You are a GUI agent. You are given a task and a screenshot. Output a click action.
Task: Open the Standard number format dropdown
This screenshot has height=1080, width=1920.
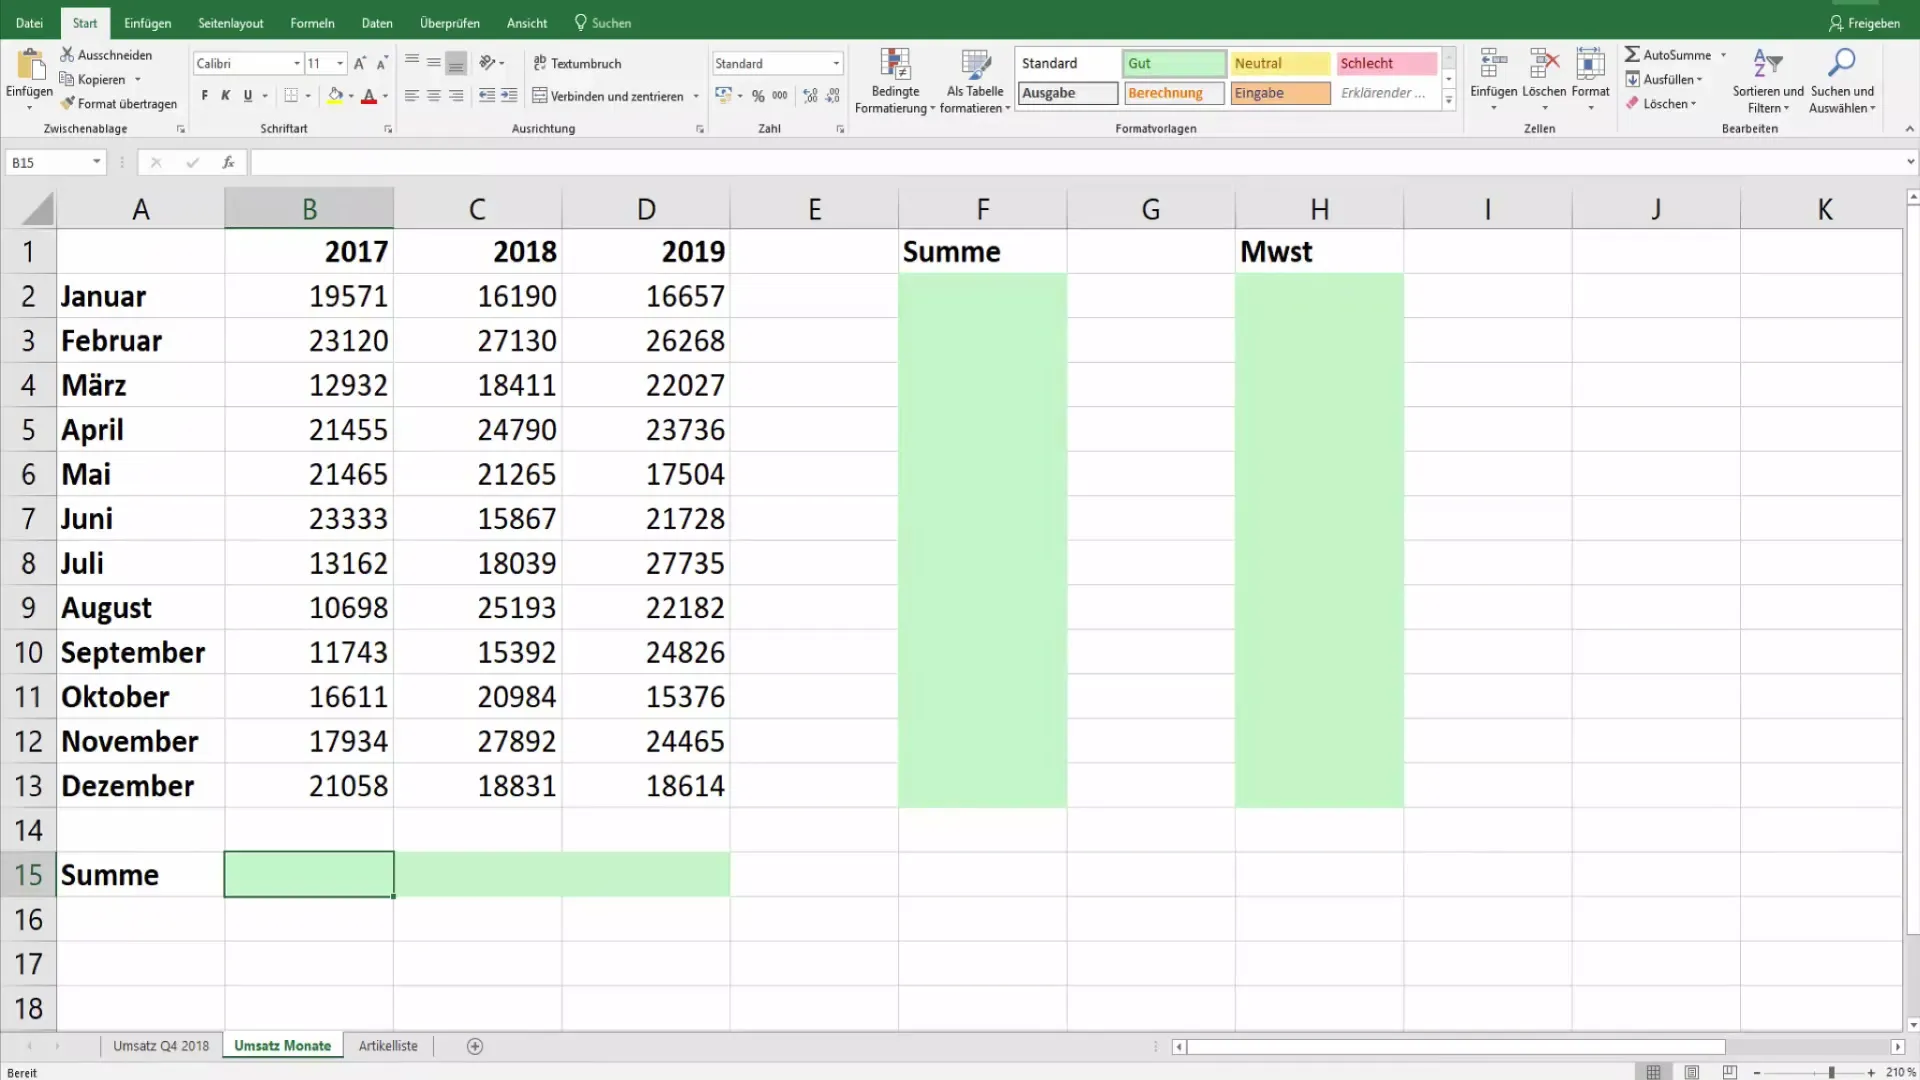tap(836, 63)
